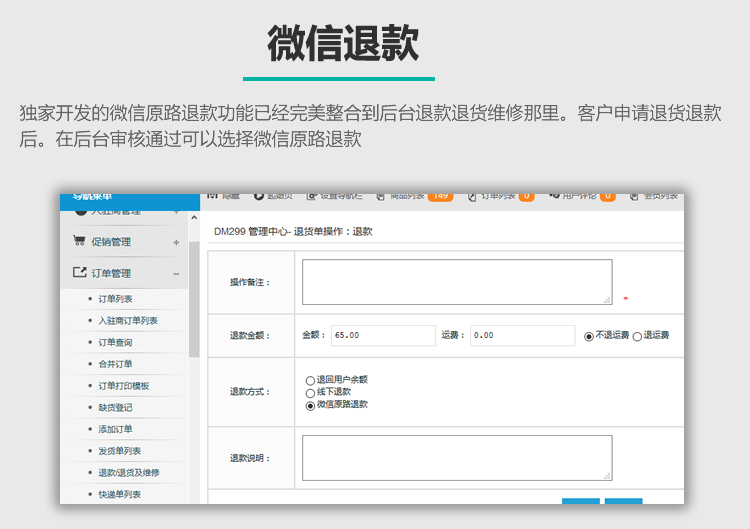Viewport: 750px width, 529px height.
Task: Click the orange 149 badge
Action: point(441,197)
